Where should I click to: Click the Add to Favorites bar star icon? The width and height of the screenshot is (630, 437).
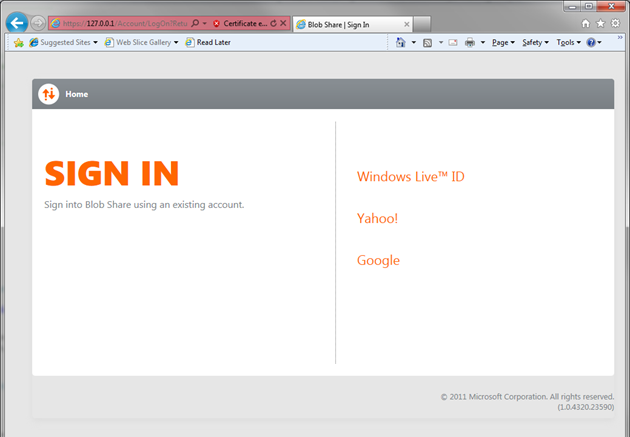pos(18,42)
